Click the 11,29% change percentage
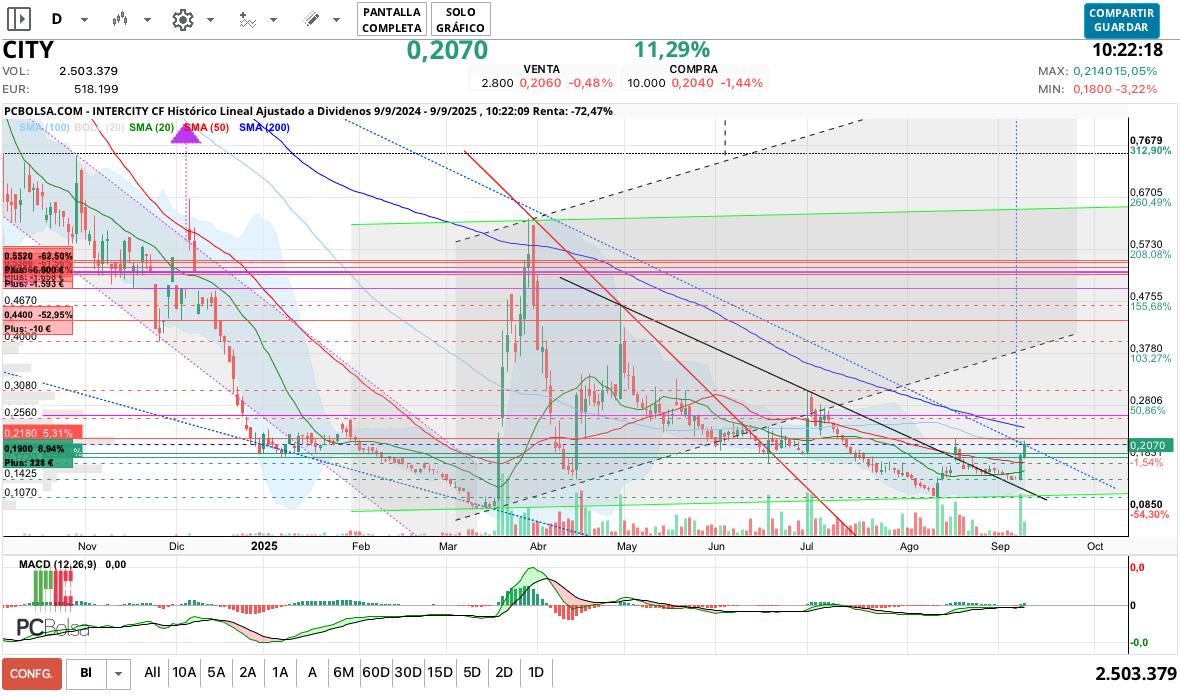The width and height of the screenshot is (1180, 696). point(672,50)
